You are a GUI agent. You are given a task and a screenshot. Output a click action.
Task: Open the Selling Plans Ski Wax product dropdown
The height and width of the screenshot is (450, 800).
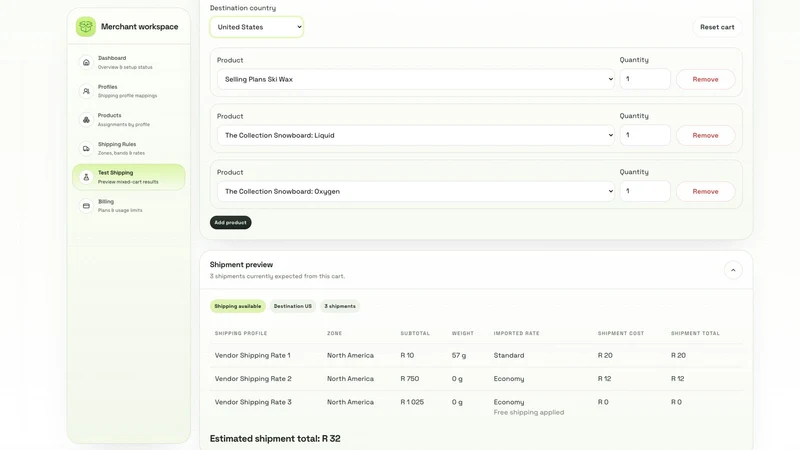point(416,79)
